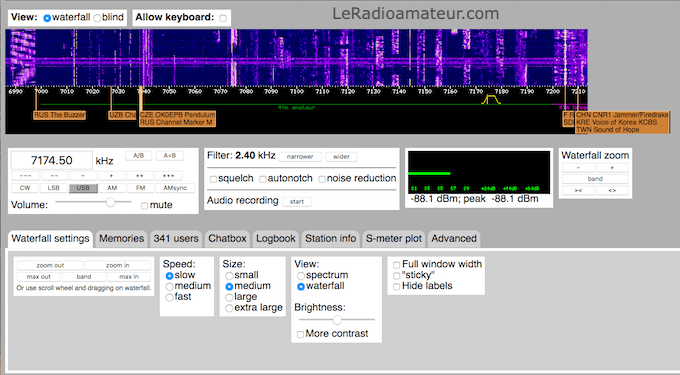
Task: Click the minus button under Waterfall zoom
Action: pos(578,168)
